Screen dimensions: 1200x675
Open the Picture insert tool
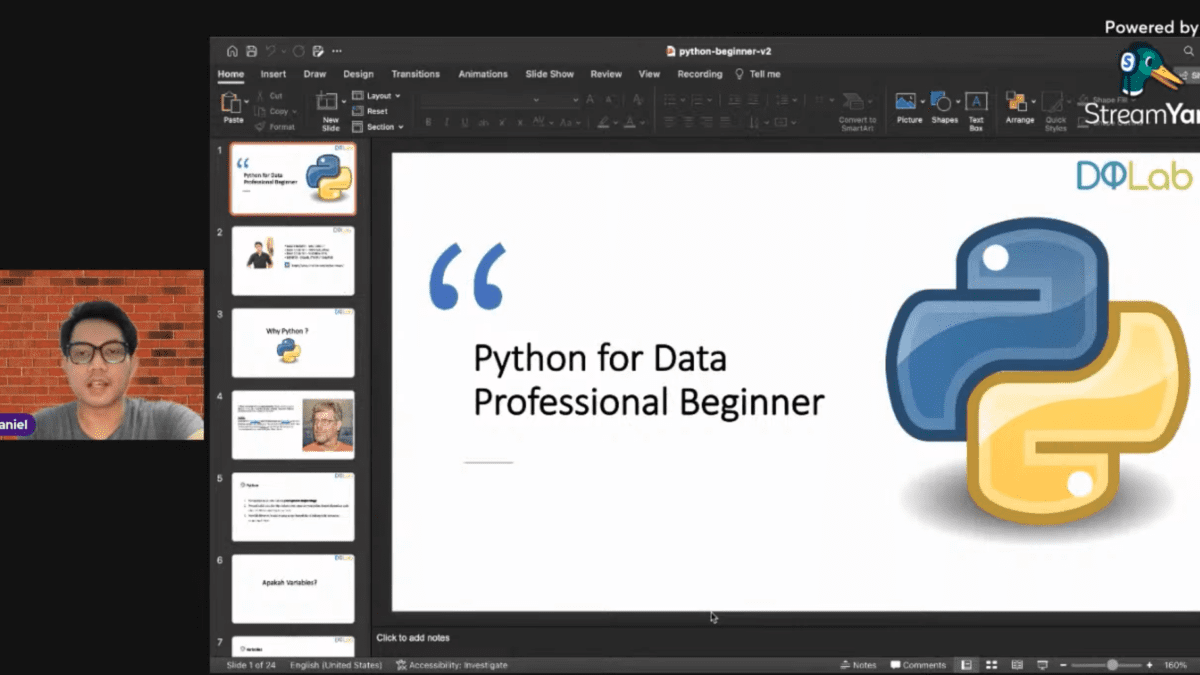tap(908, 103)
